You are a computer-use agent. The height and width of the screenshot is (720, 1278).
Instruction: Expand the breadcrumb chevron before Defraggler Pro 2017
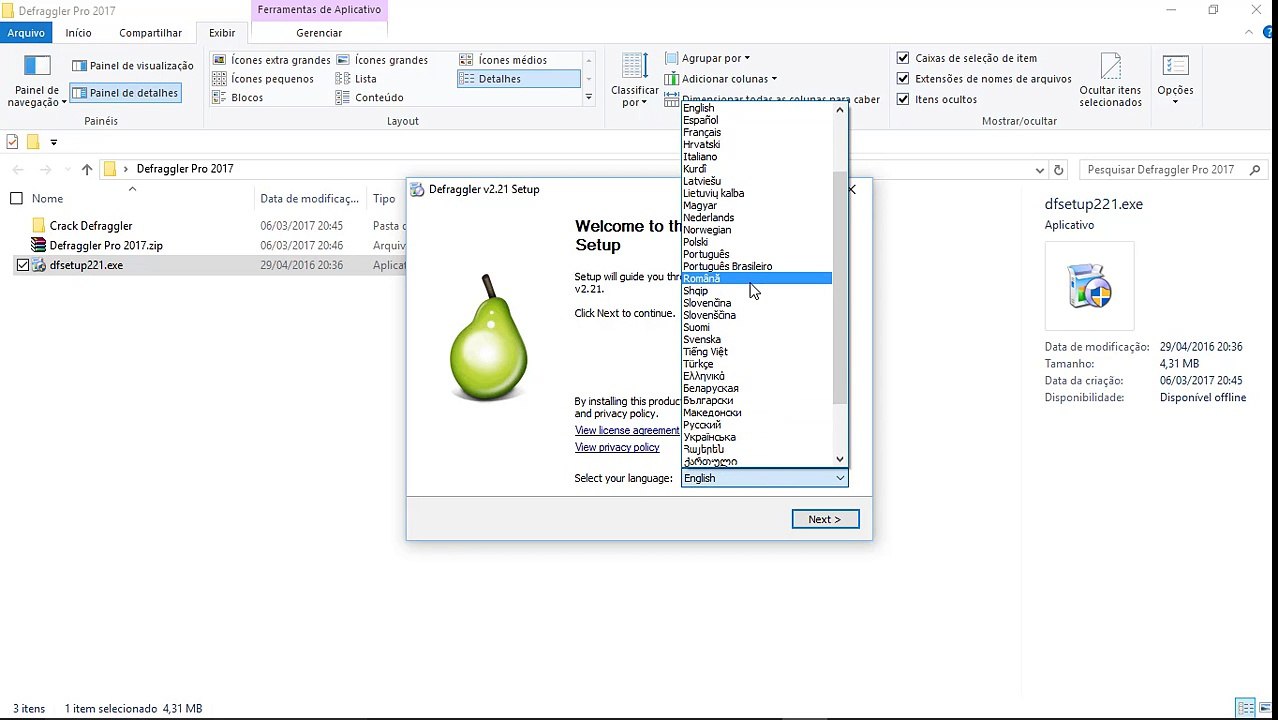(126, 169)
